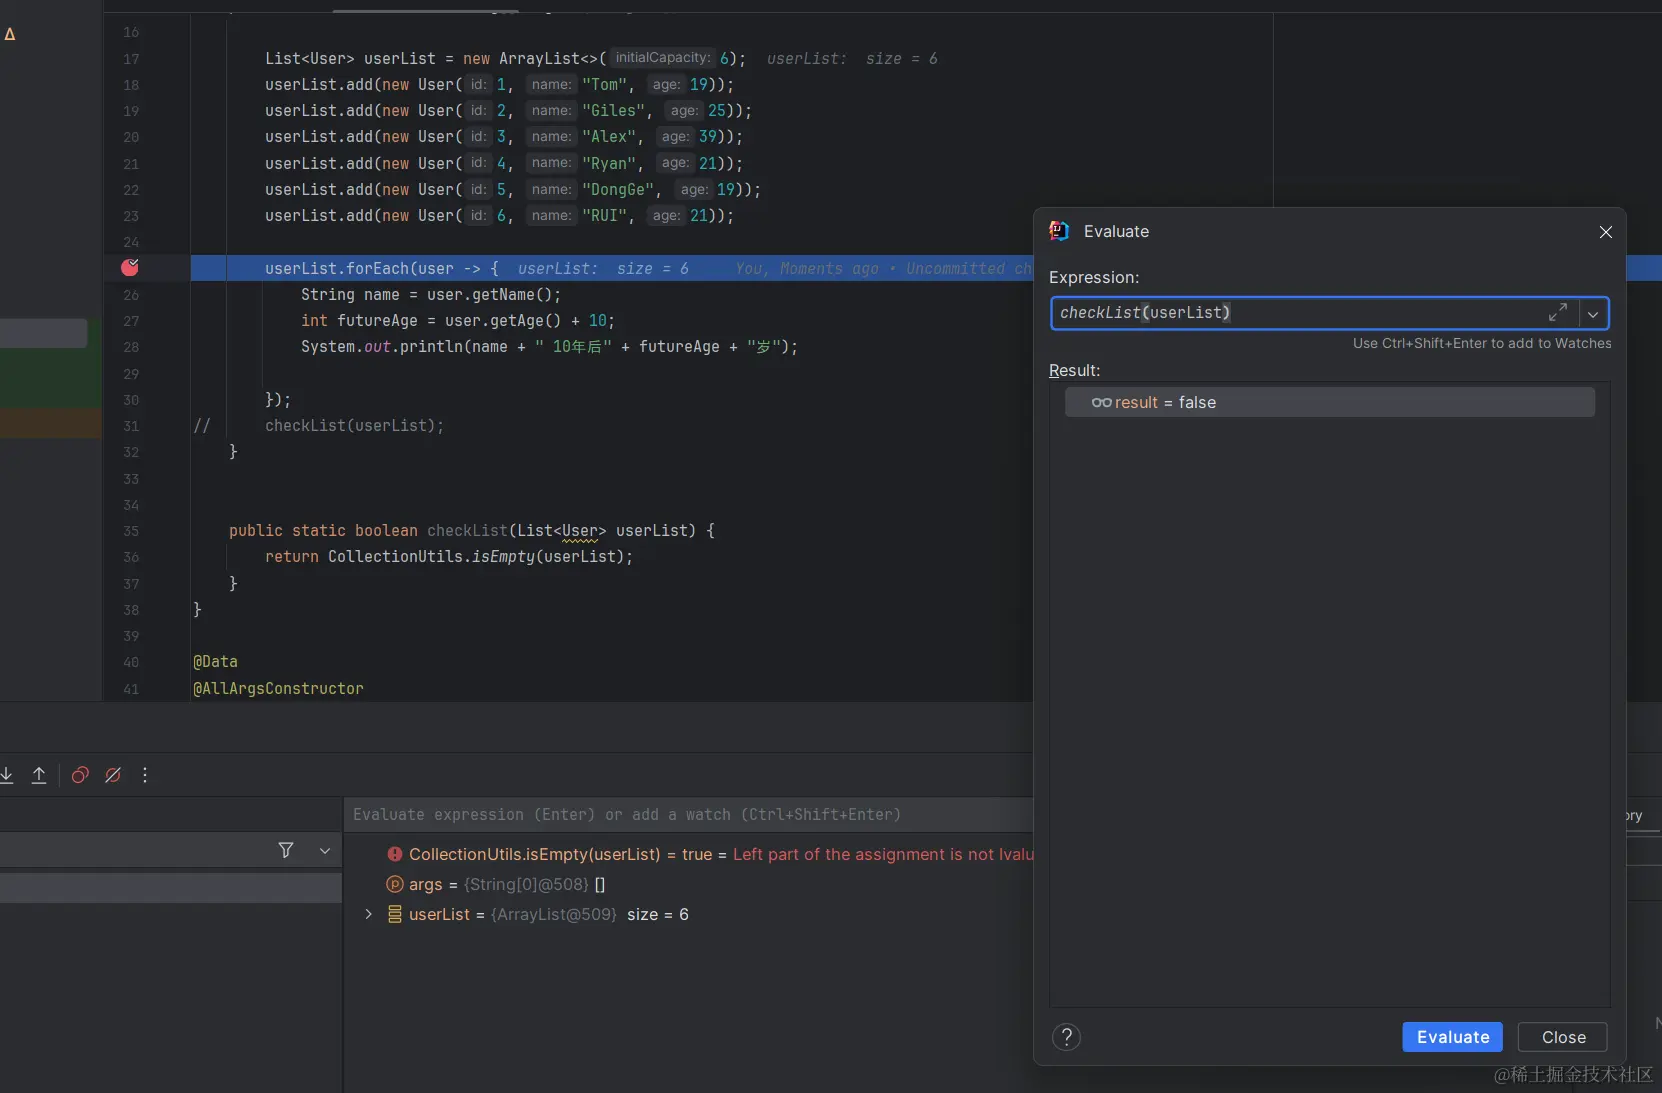Screen dimensions: 1662x1093
Task: Select the CollectionUtils.isEmpty(userList) watch row
Action: pos(688,854)
